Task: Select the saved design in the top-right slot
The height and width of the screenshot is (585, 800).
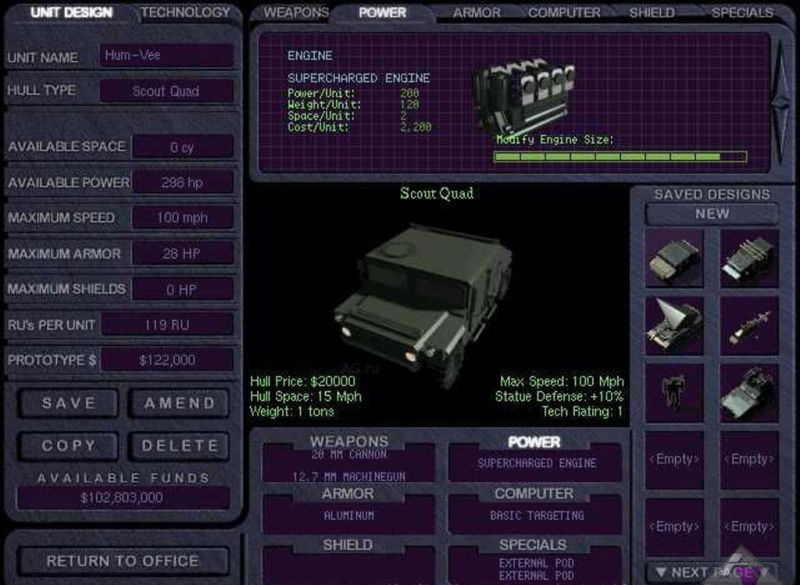Action: pos(749,258)
